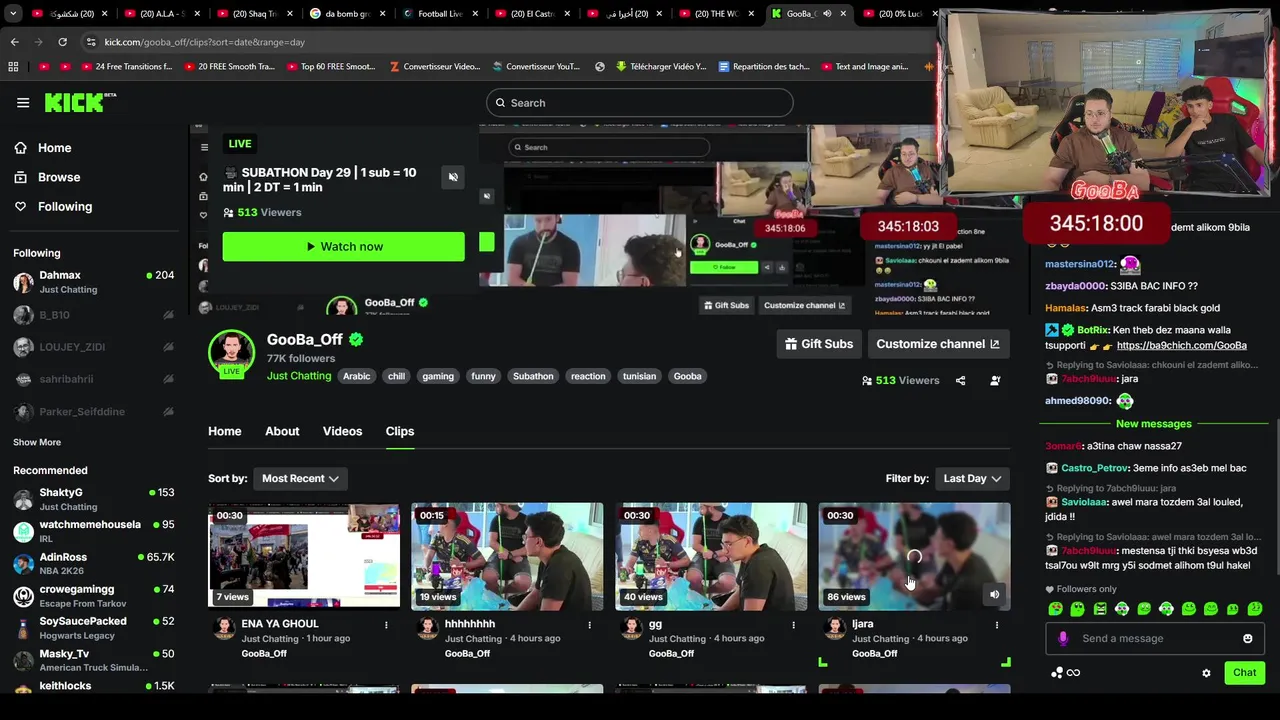Switch to the About tab
The height and width of the screenshot is (720, 1280).
pos(282,431)
